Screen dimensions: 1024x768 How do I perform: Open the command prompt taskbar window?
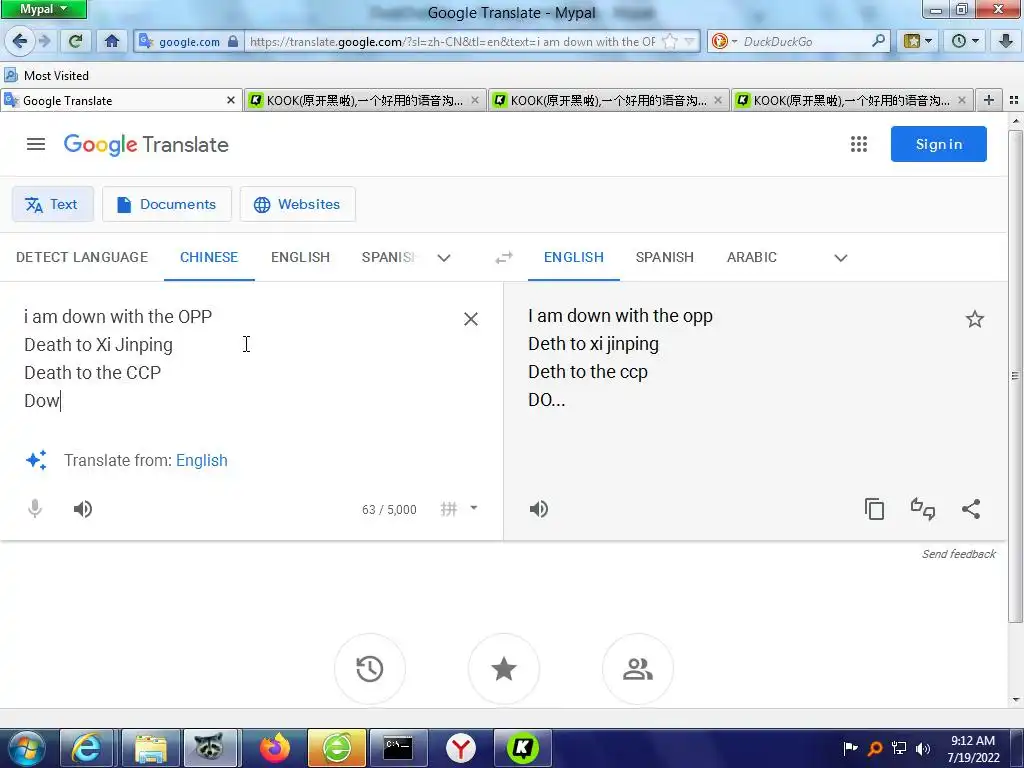tap(398, 748)
